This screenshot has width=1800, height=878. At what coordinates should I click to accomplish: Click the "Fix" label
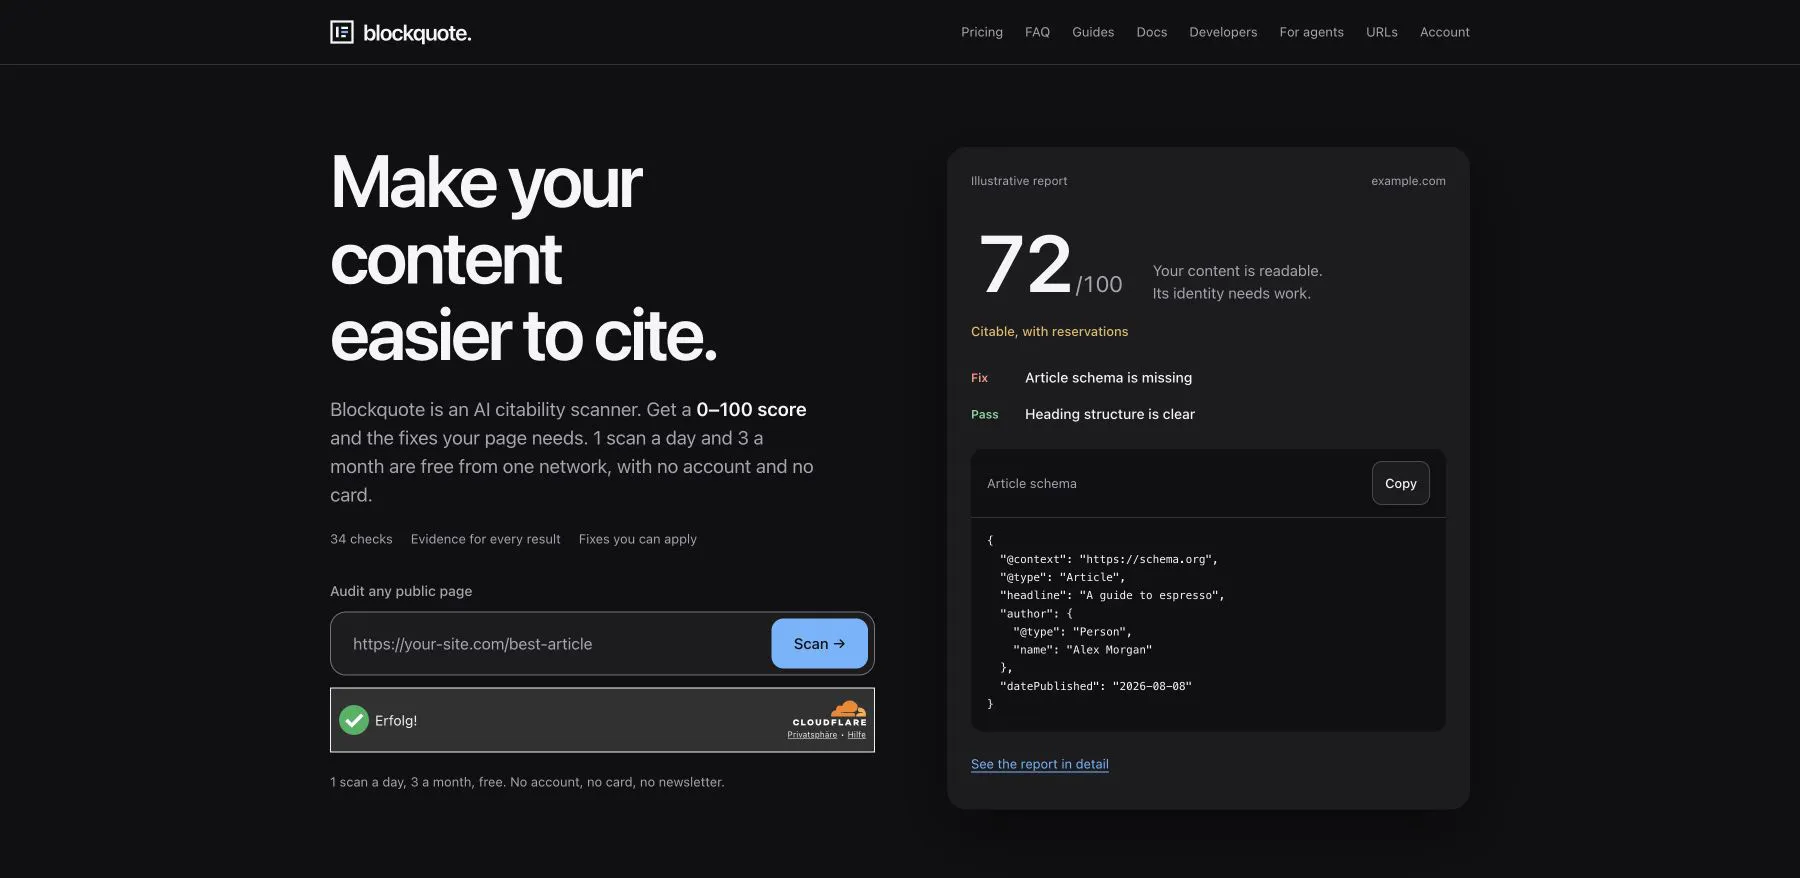click(x=979, y=378)
